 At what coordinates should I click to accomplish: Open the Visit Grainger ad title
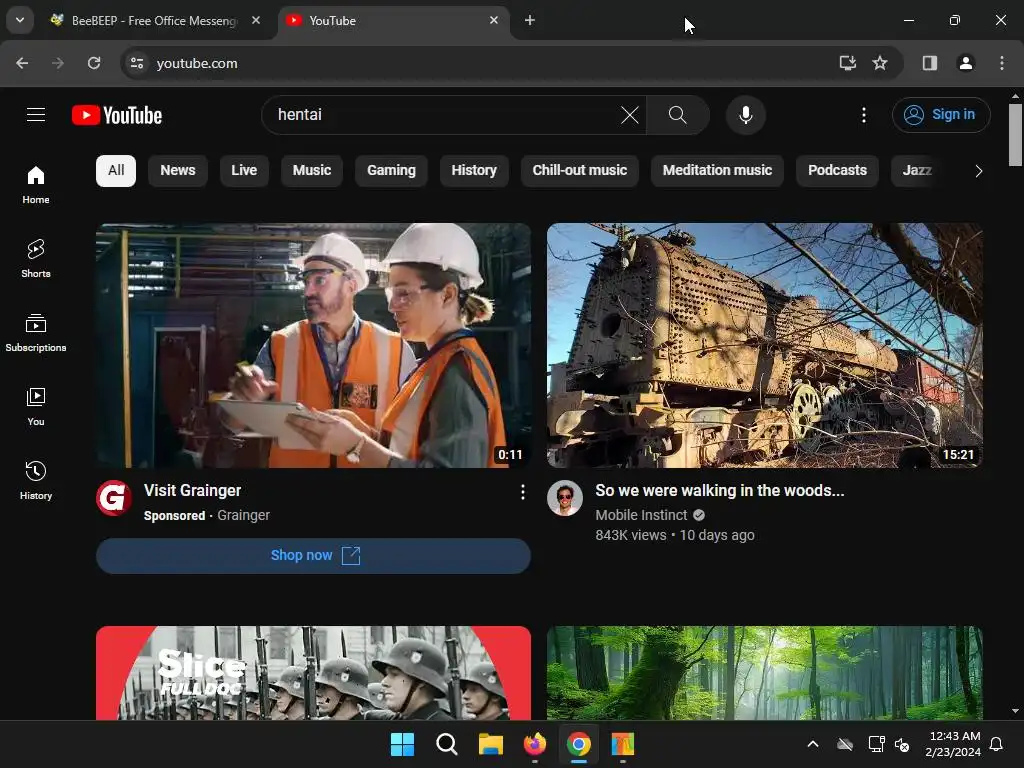pyautogui.click(x=193, y=490)
